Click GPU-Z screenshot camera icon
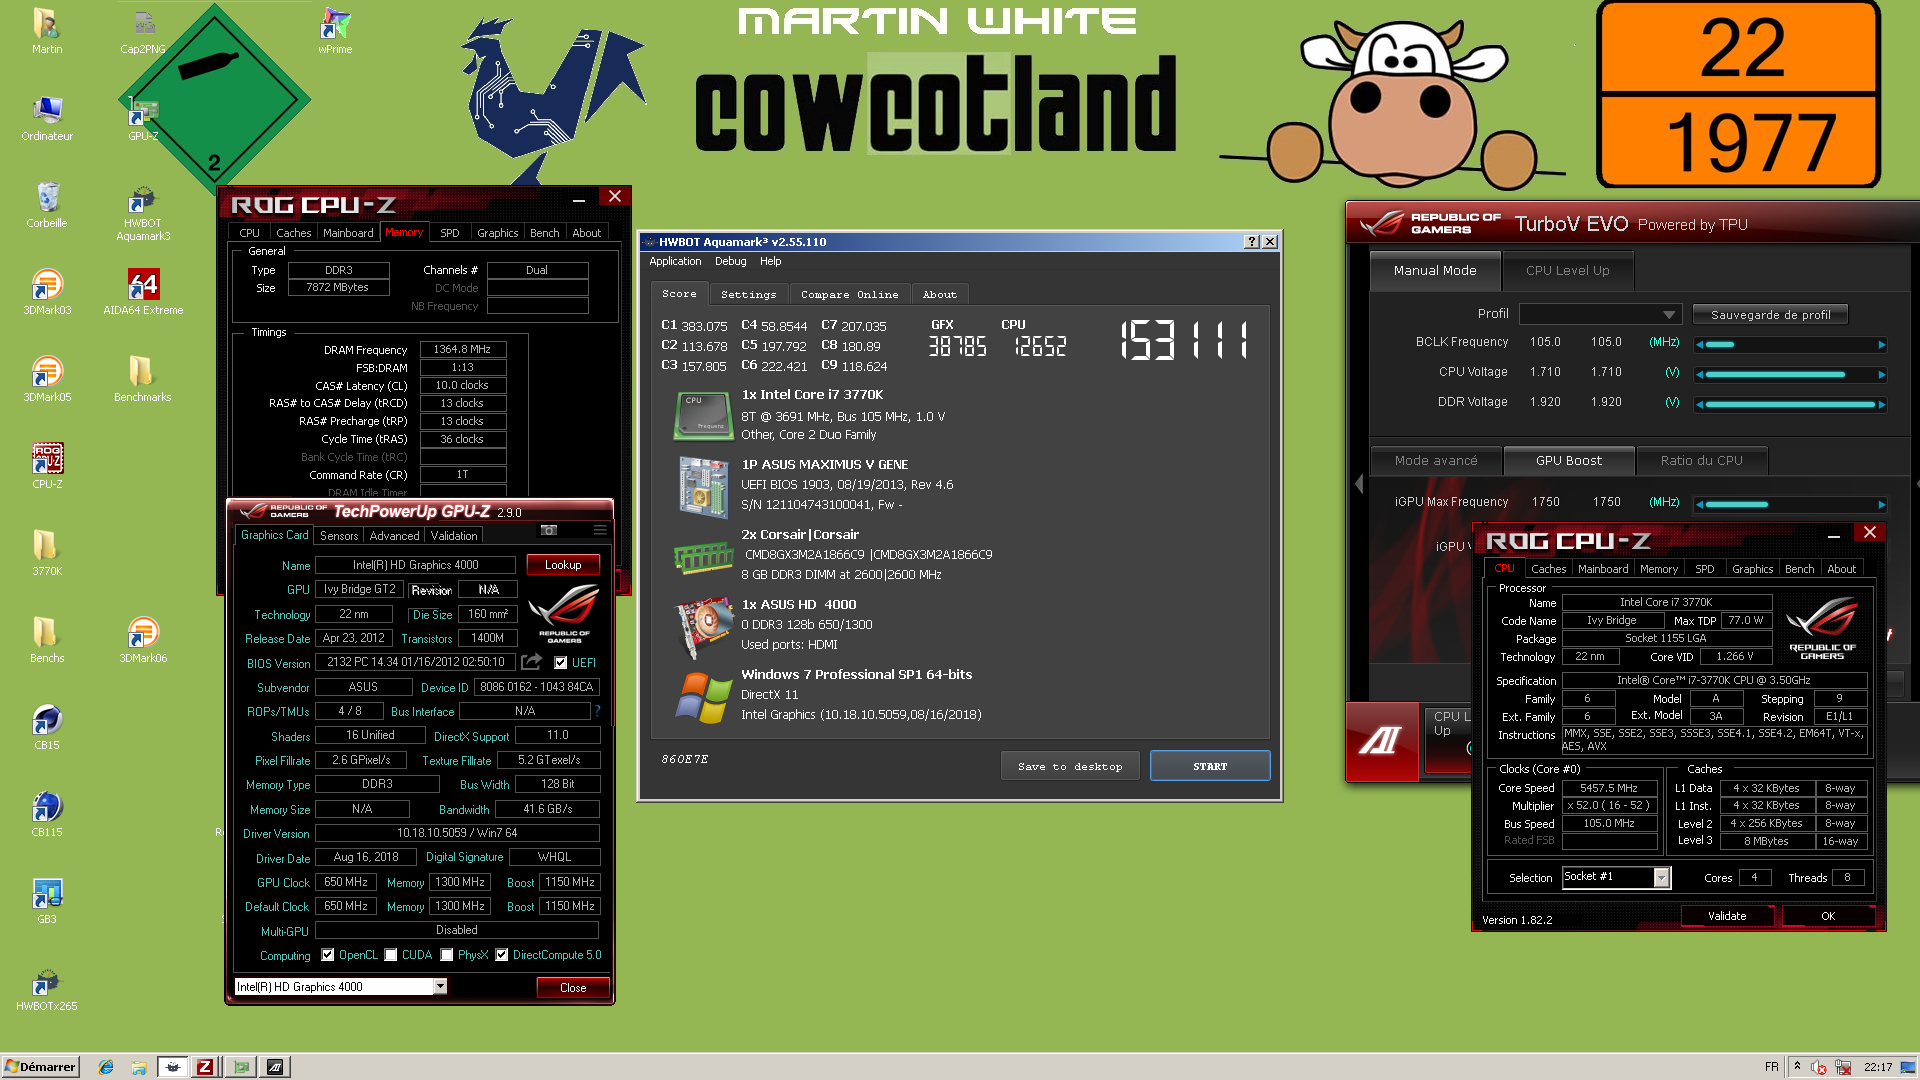Image resolution: width=1920 pixels, height=1080 pixels. pyautogui.click(x=549, y=531)
